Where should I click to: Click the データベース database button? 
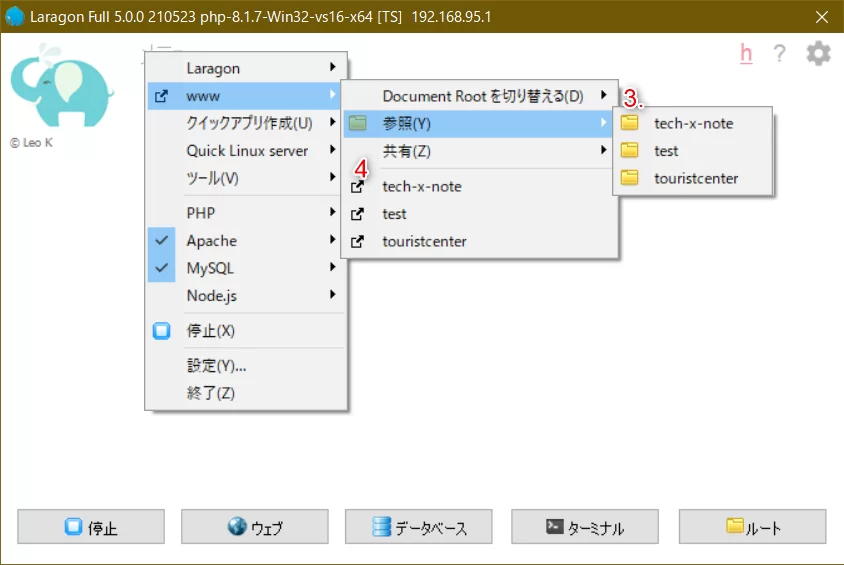(419, 527)
